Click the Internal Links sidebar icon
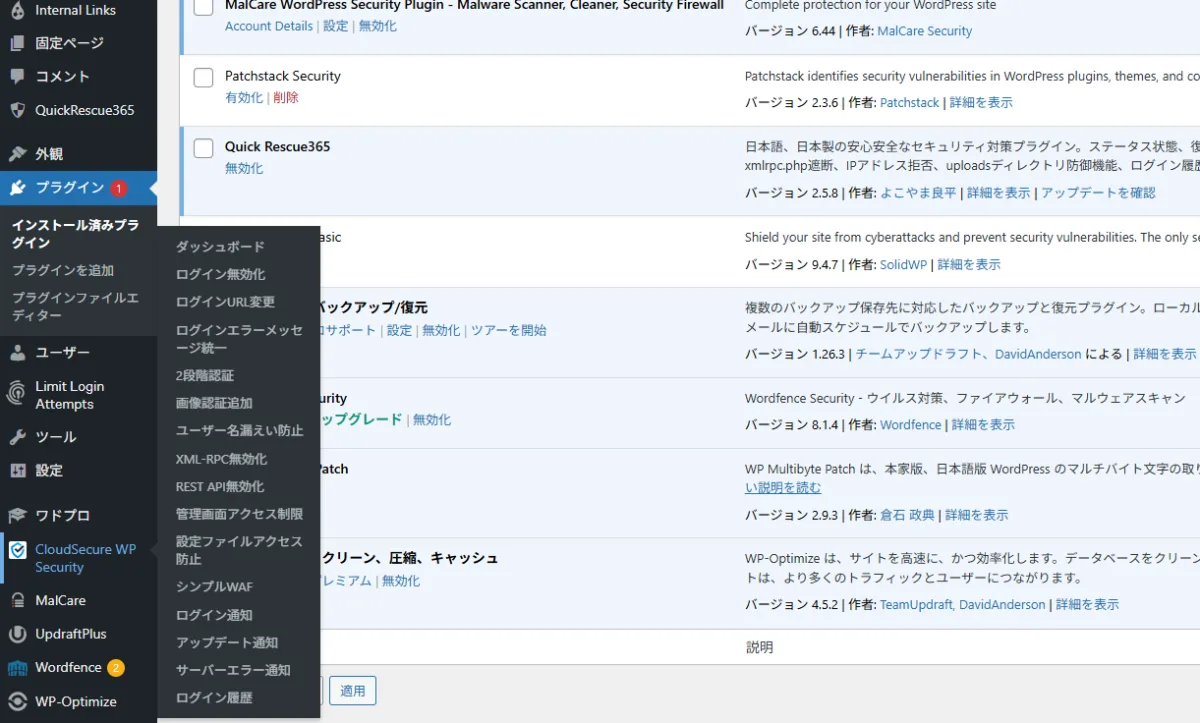1200x723 pixels. click(x=17, y=10)
